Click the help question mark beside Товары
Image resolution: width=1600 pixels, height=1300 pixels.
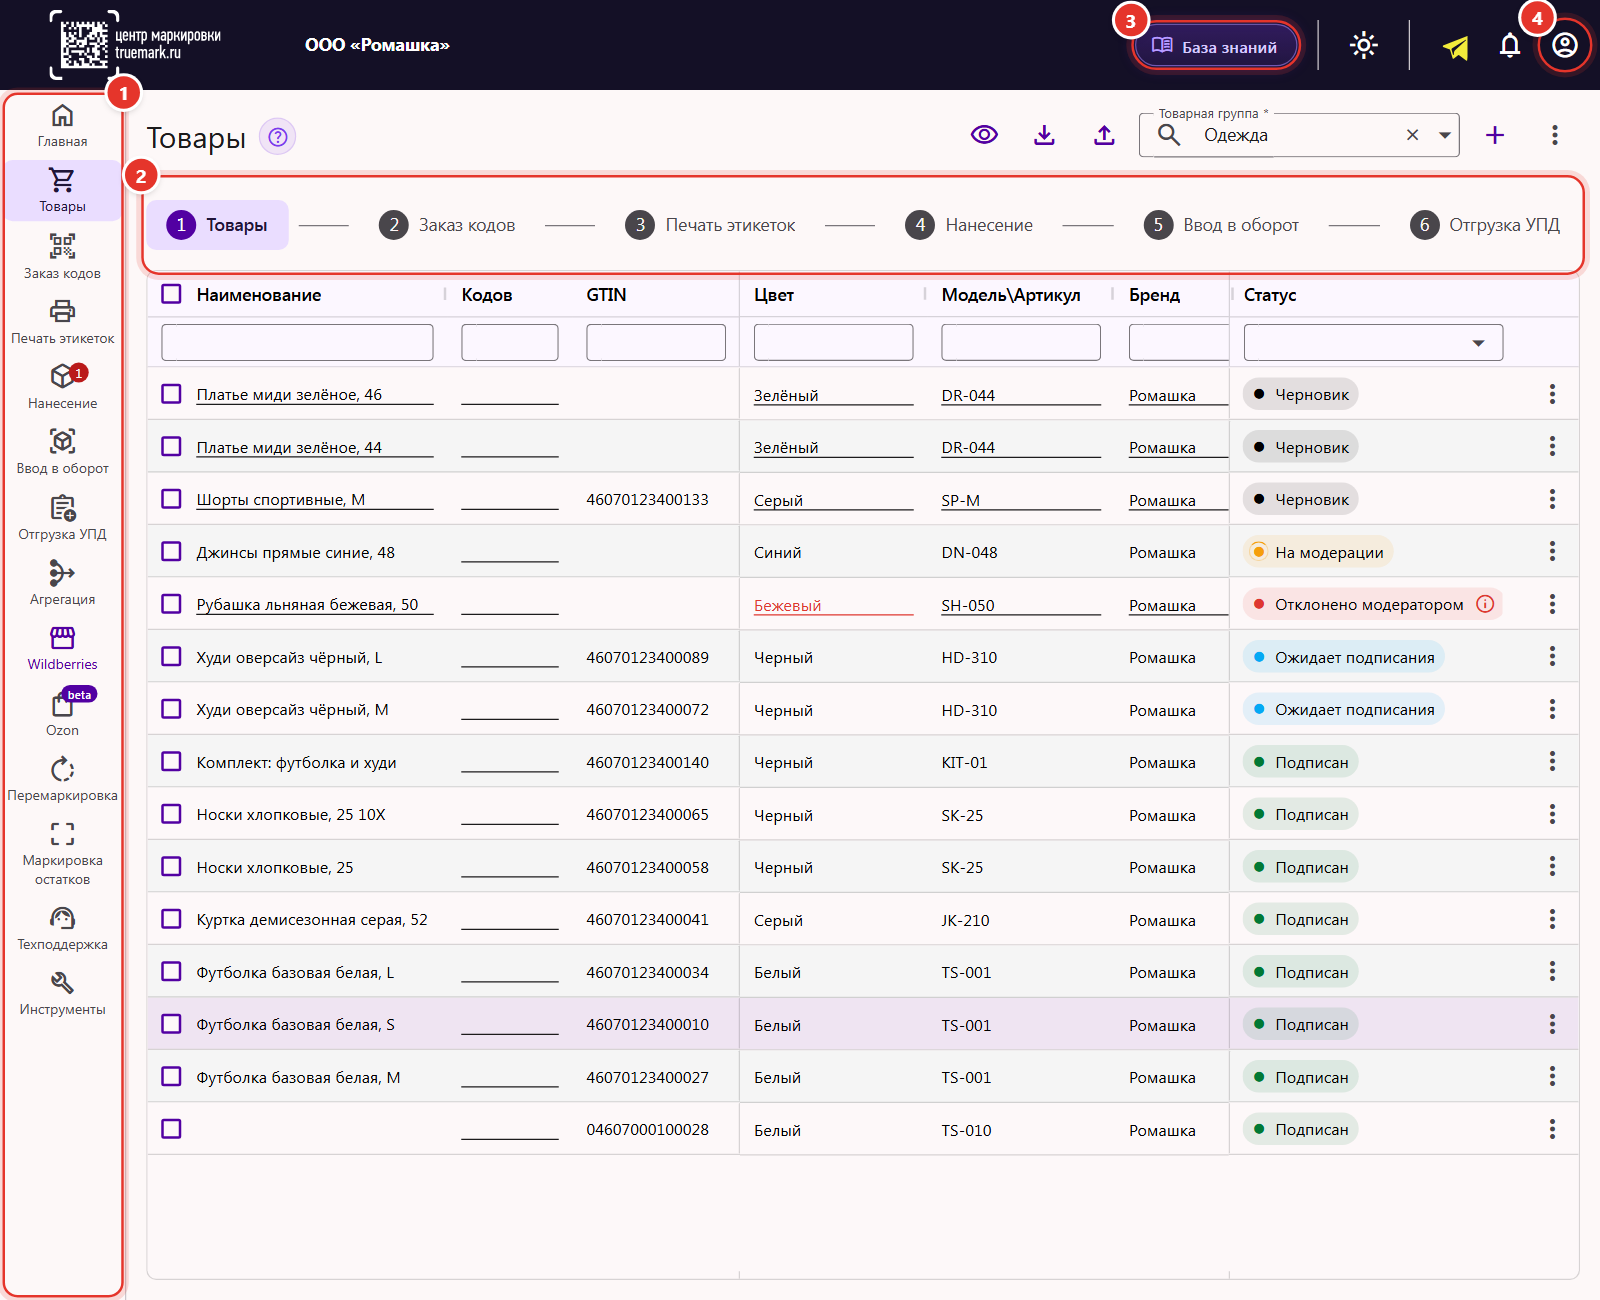(278, 137)
